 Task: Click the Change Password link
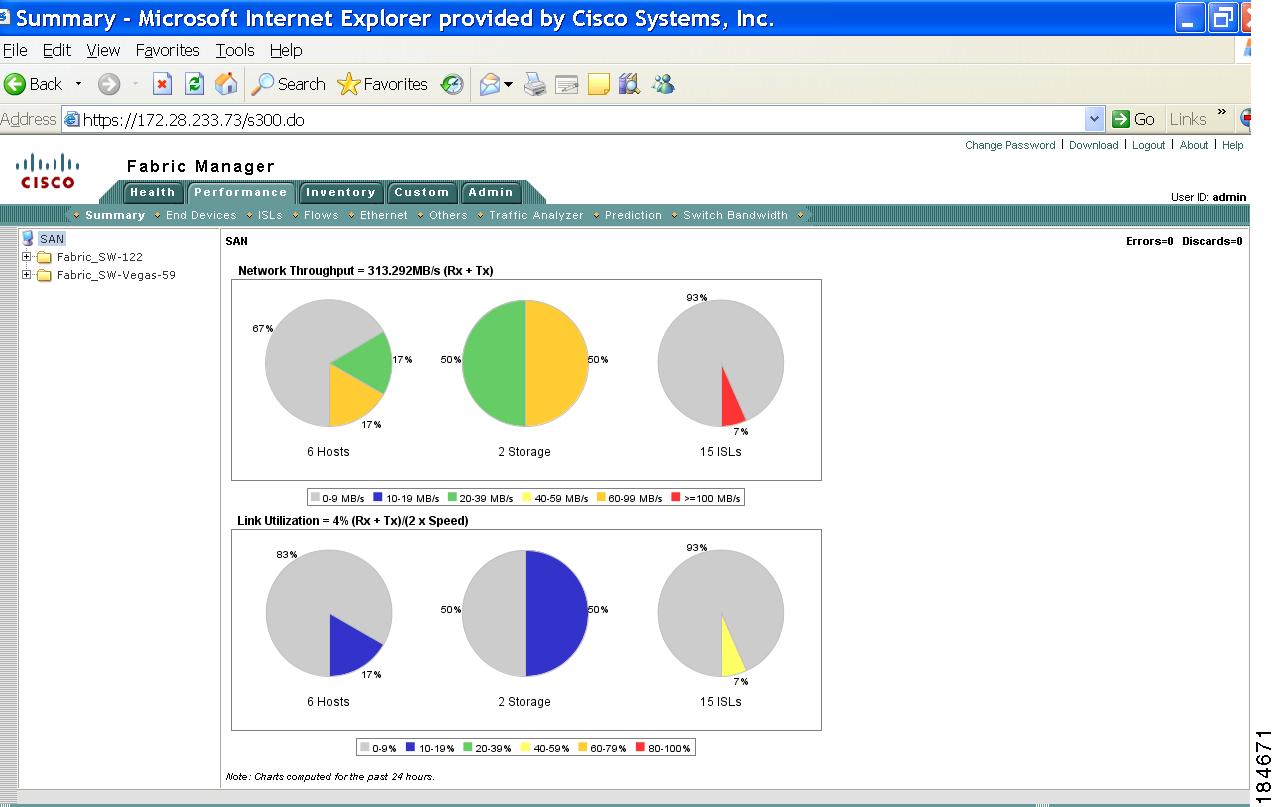[x=1010, y=145]
